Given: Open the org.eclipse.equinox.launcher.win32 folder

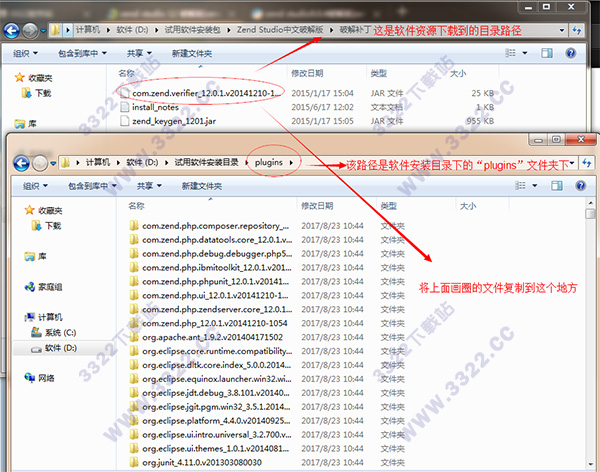Looking at the screenshot, I should [210, 379].
